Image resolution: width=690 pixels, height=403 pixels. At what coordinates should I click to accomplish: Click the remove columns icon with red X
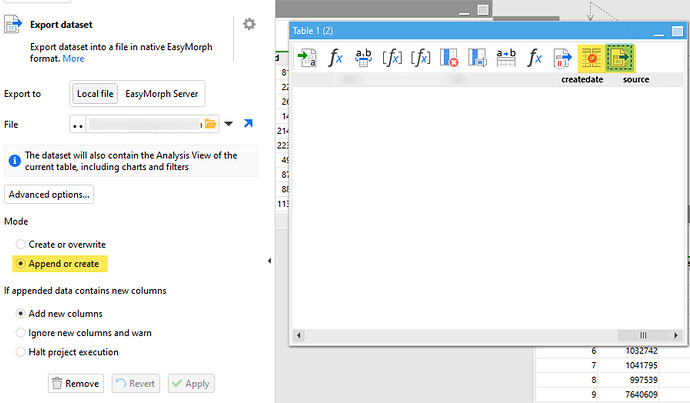point(449,58)
